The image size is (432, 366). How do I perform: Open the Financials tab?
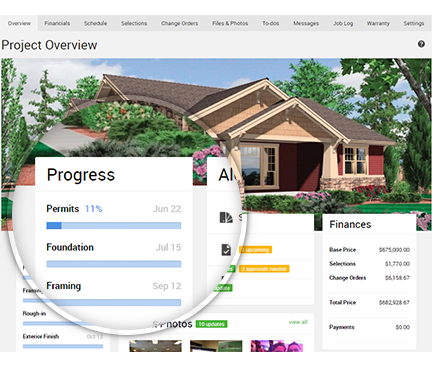[x=57, y=23]
